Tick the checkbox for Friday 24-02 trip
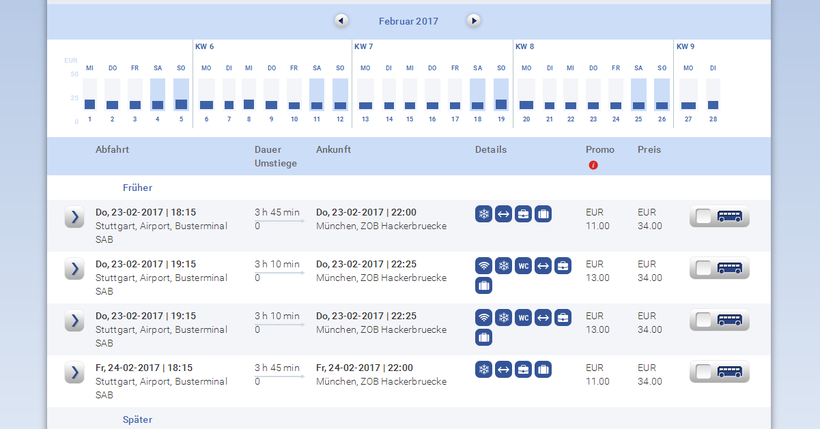 point(704,373)
